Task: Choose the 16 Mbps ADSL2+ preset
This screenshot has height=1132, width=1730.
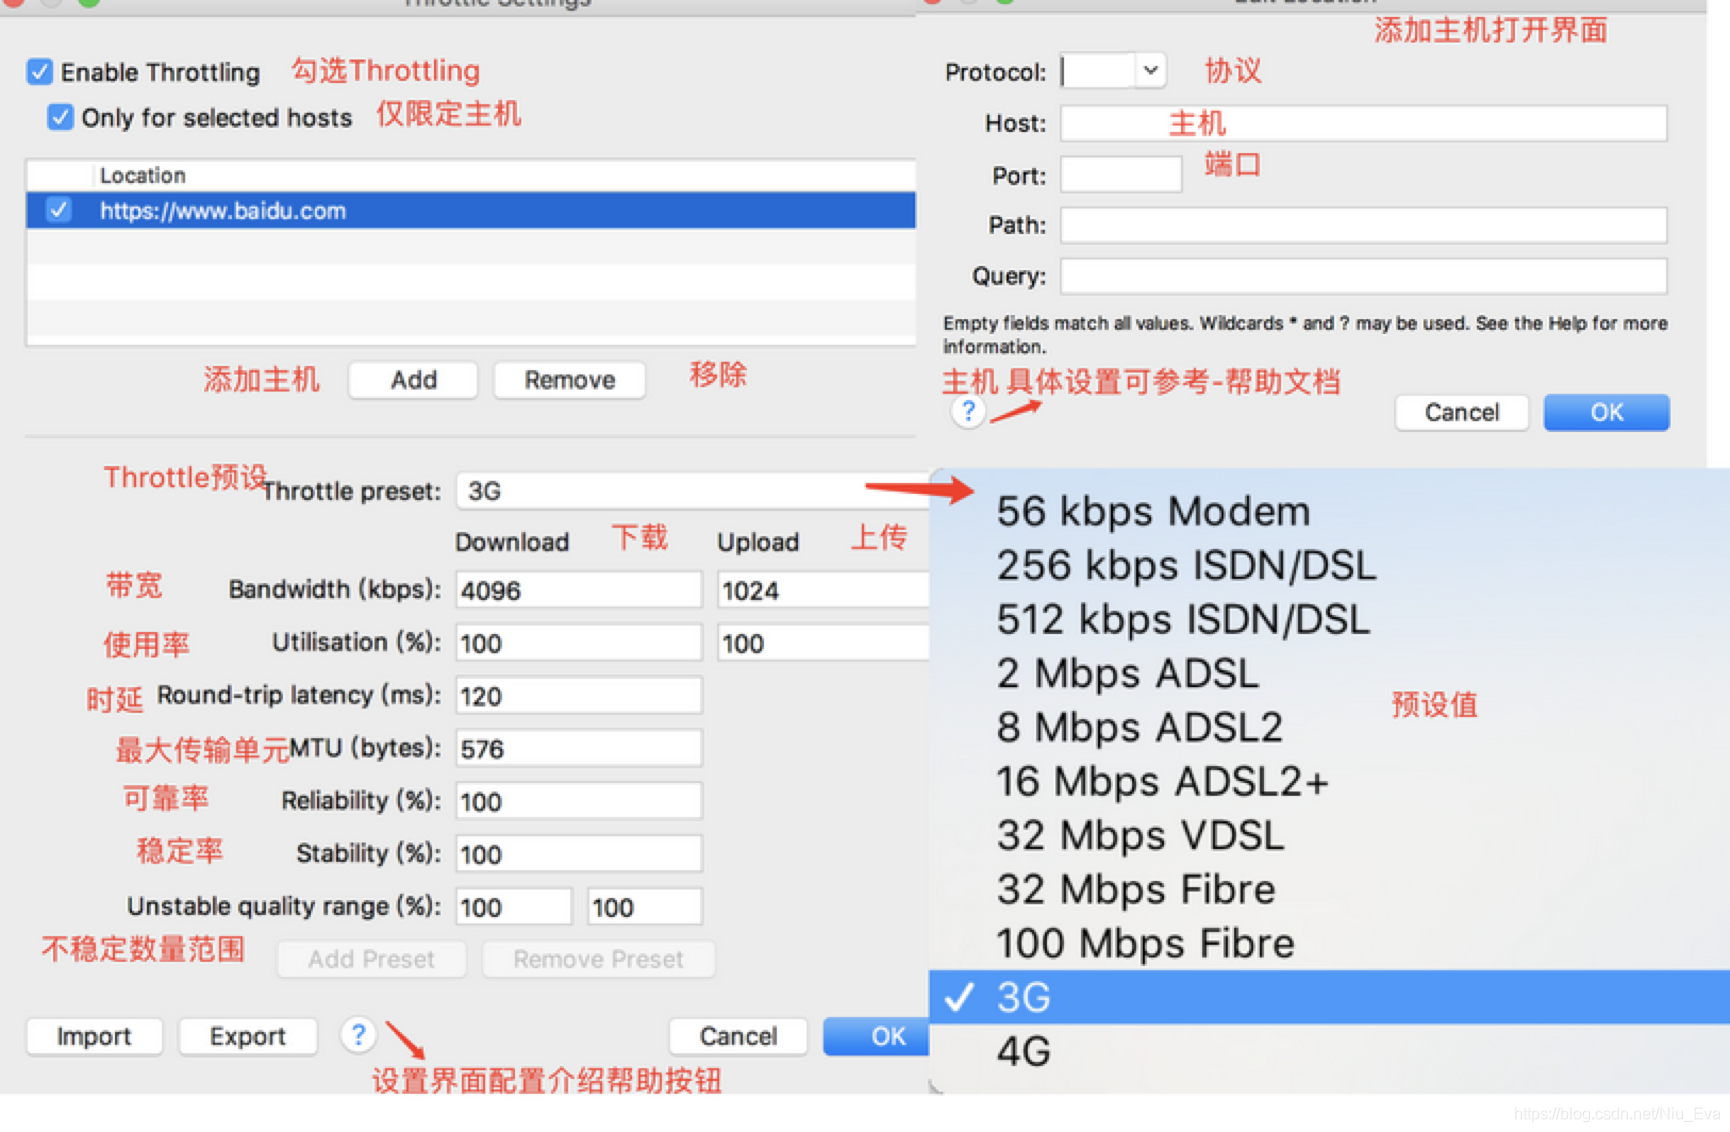Action: [1329, 781]
